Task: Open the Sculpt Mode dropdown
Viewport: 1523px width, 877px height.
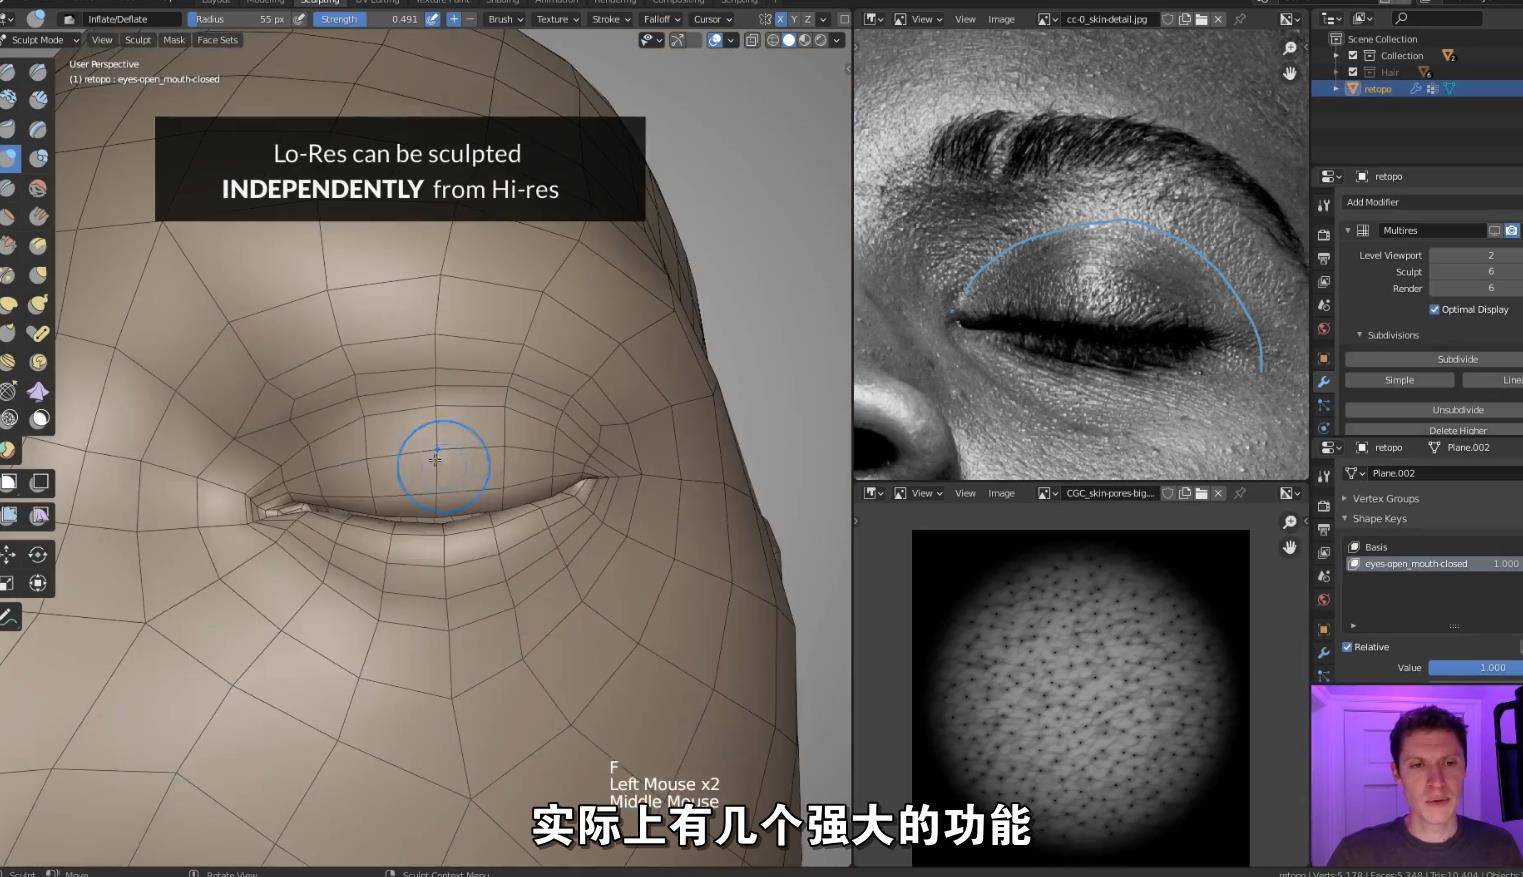Action: tap(41, 40)
